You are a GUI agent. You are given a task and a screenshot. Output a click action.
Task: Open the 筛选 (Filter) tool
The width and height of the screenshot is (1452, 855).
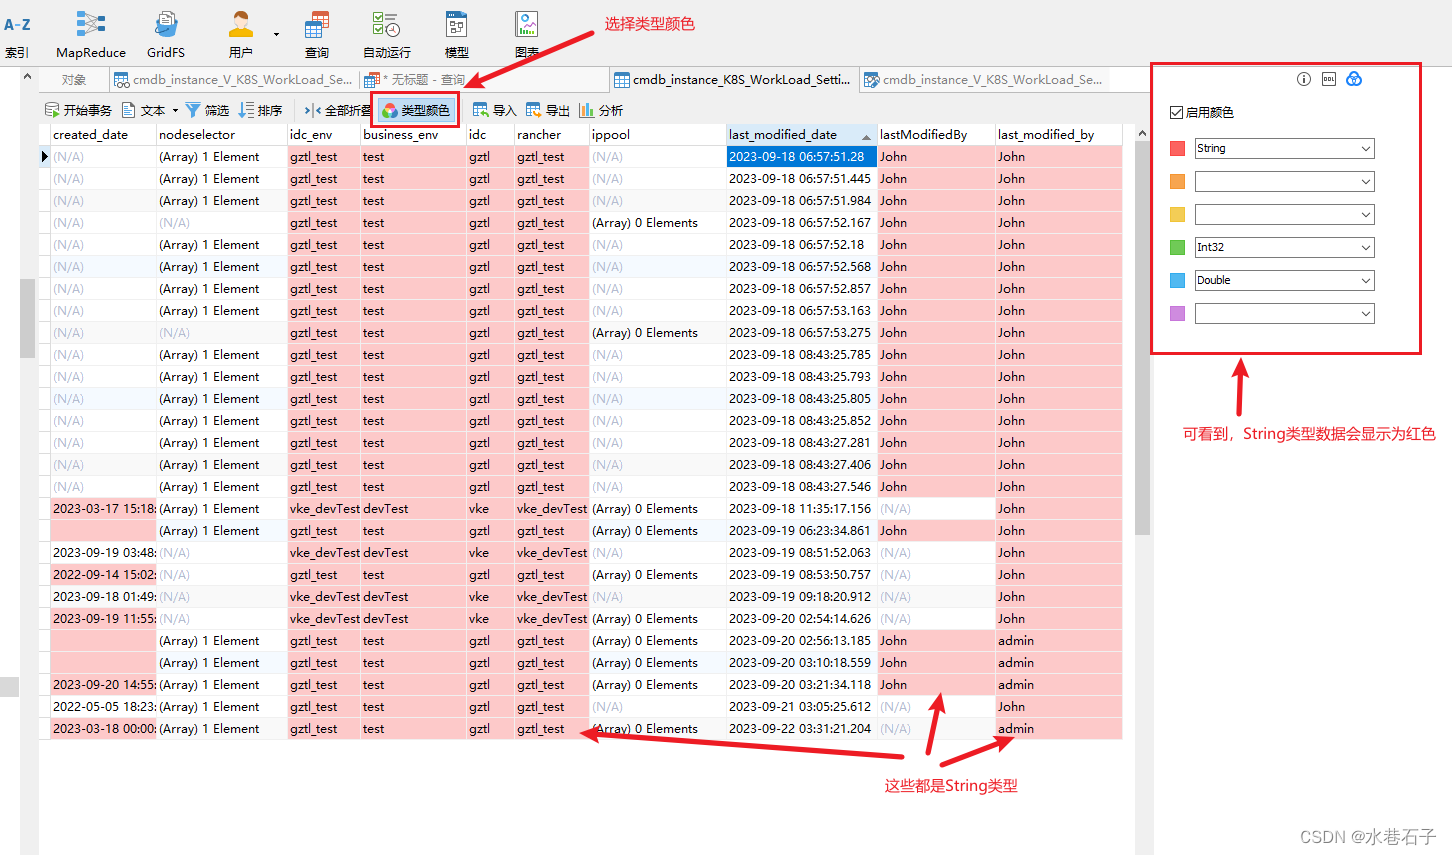tap(207, 110)
